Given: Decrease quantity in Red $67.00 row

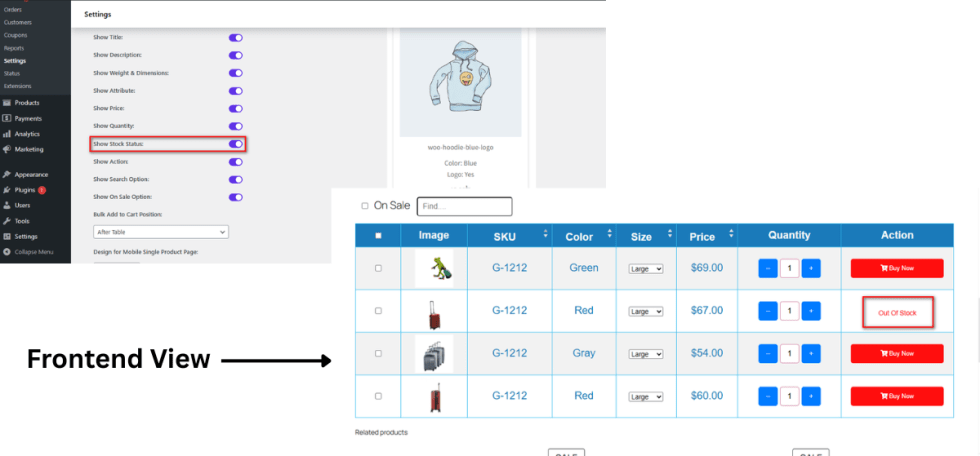Looking at the screenshot, I should pyautogui.click(x=768, y=311).
